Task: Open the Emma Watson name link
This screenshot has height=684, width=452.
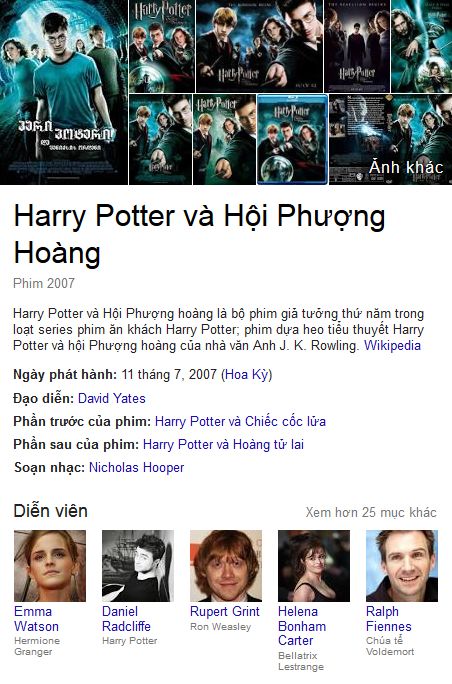Action: [36, 619]
